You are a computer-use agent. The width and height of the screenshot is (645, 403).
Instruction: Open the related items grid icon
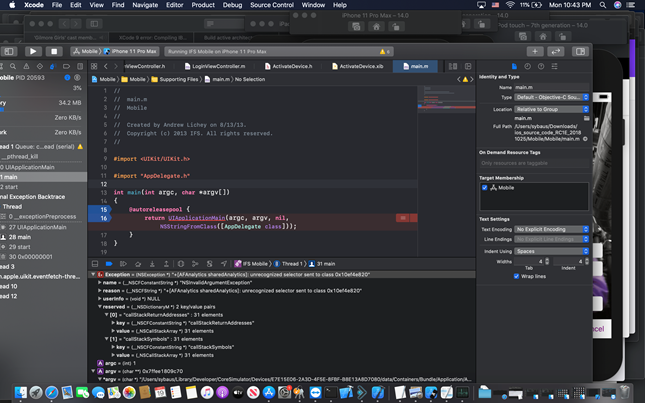coord(94,66)
